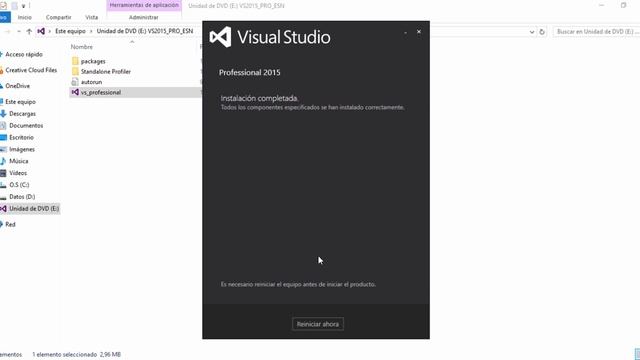Open Descargas folder in sidebar
This screenshot has height=360, width=640.
(x=22, y=114)
